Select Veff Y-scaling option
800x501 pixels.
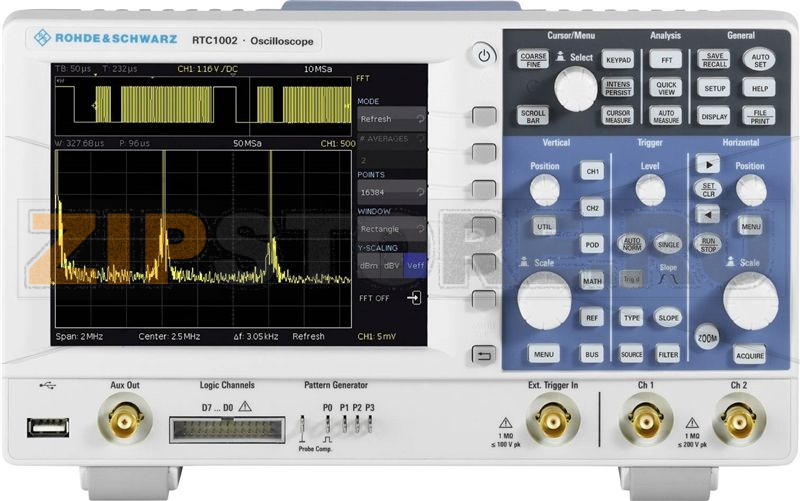point(415,265)
